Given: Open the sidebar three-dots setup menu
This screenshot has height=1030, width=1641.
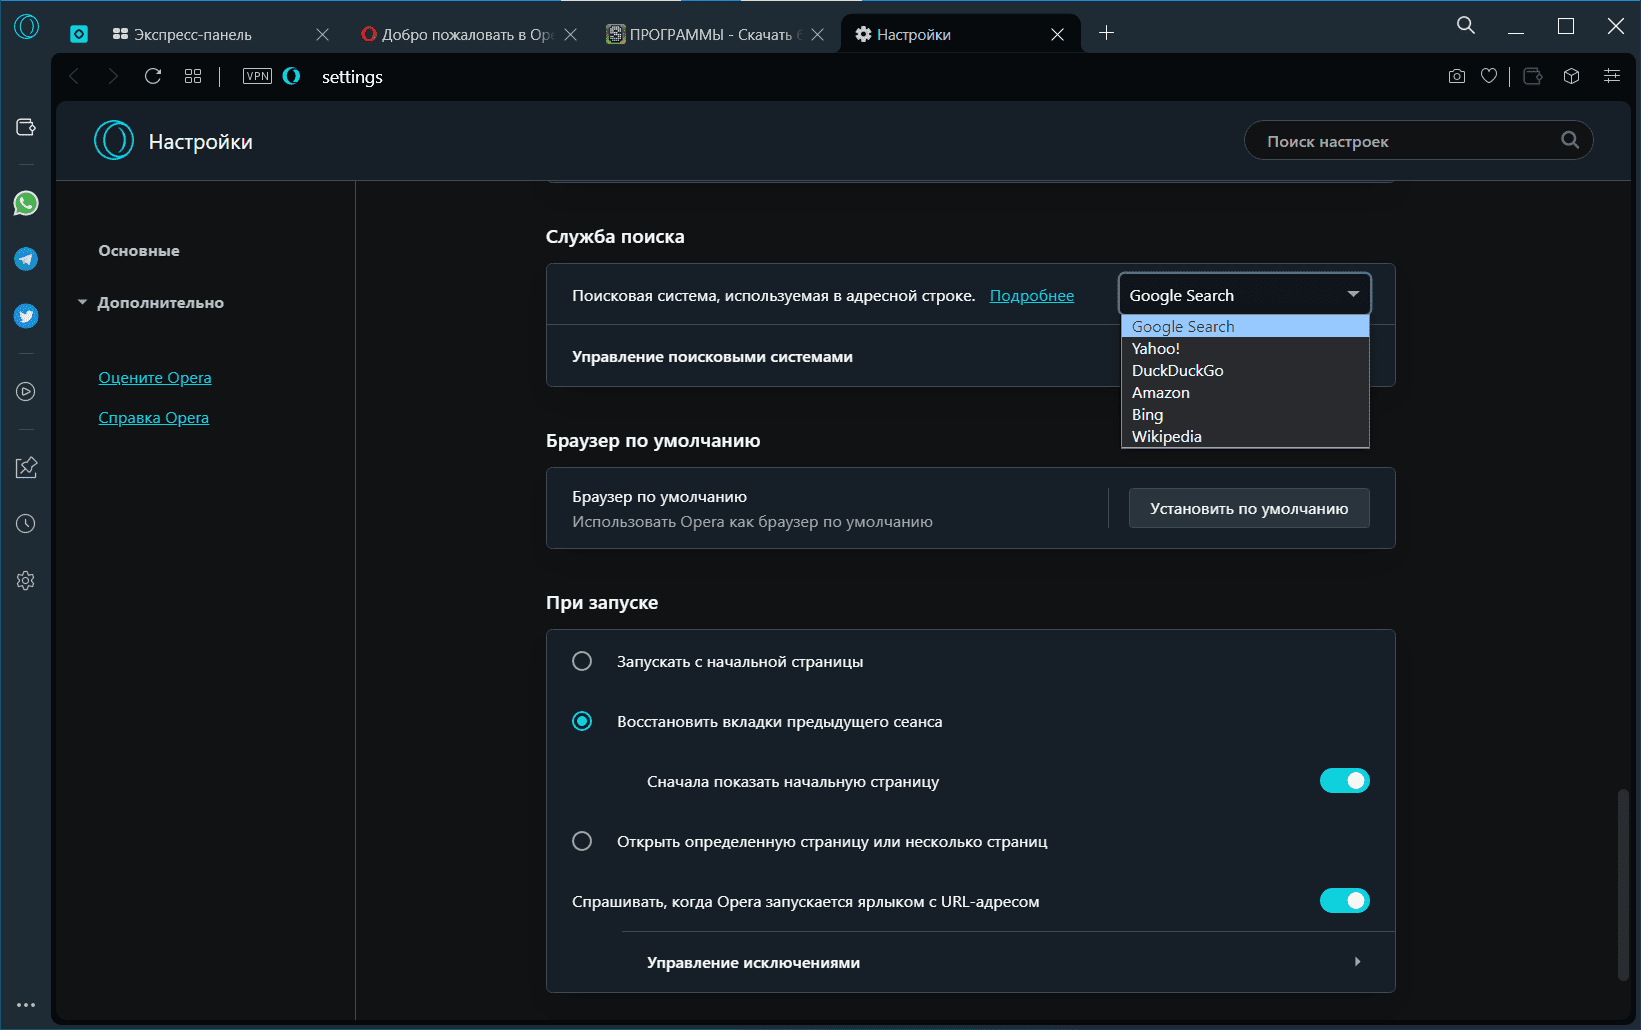Looking at the screenshot, I should point(26,1005).
